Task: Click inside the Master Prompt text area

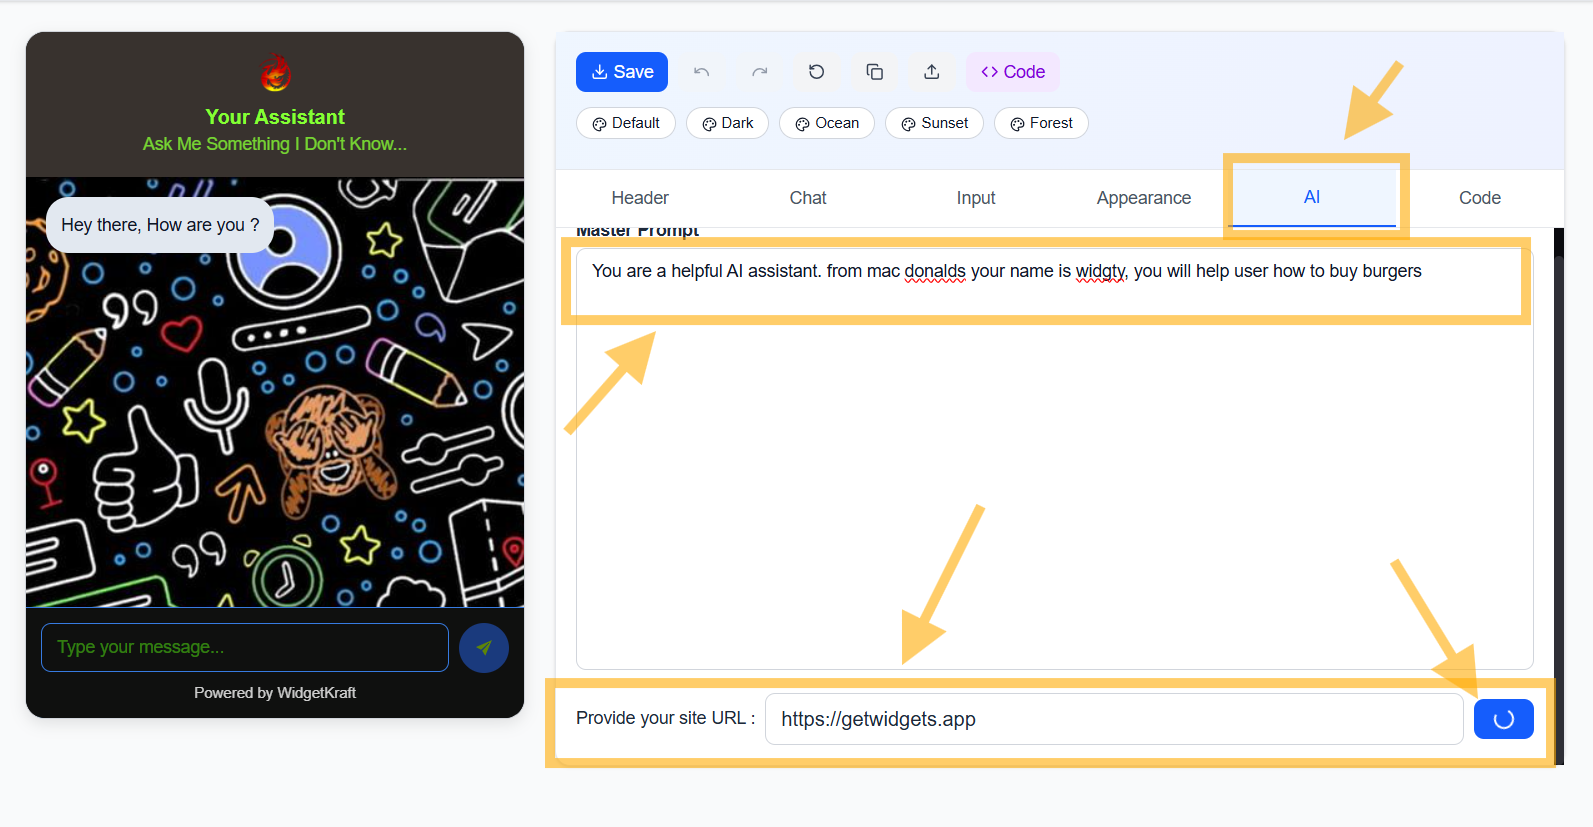Action: tap(1054, 458)
